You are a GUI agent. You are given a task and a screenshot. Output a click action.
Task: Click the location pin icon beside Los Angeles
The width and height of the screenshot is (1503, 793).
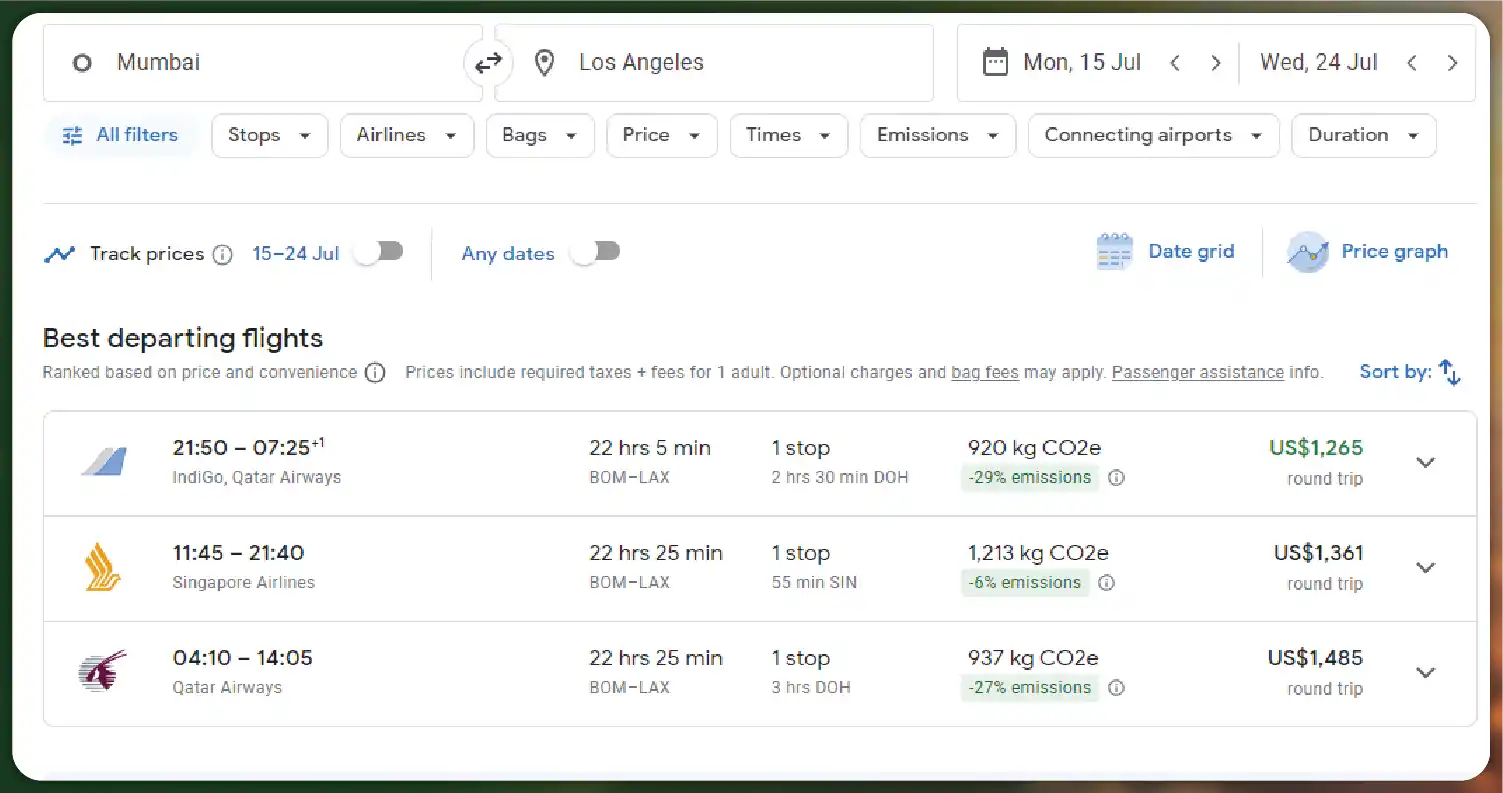(x=544, y=63)
